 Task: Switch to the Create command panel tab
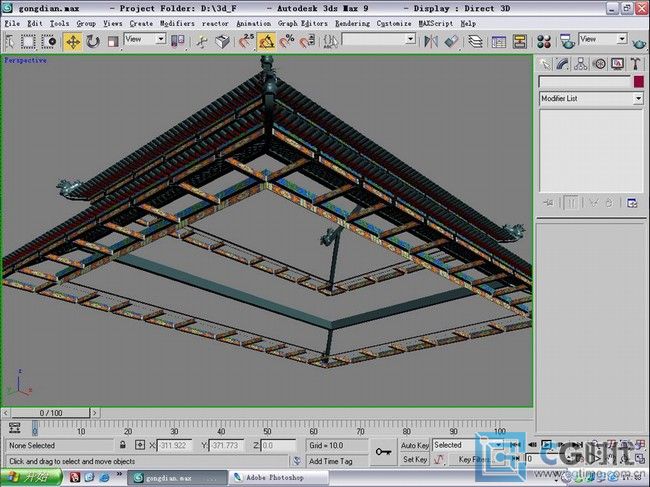click(x=545, y=64)
